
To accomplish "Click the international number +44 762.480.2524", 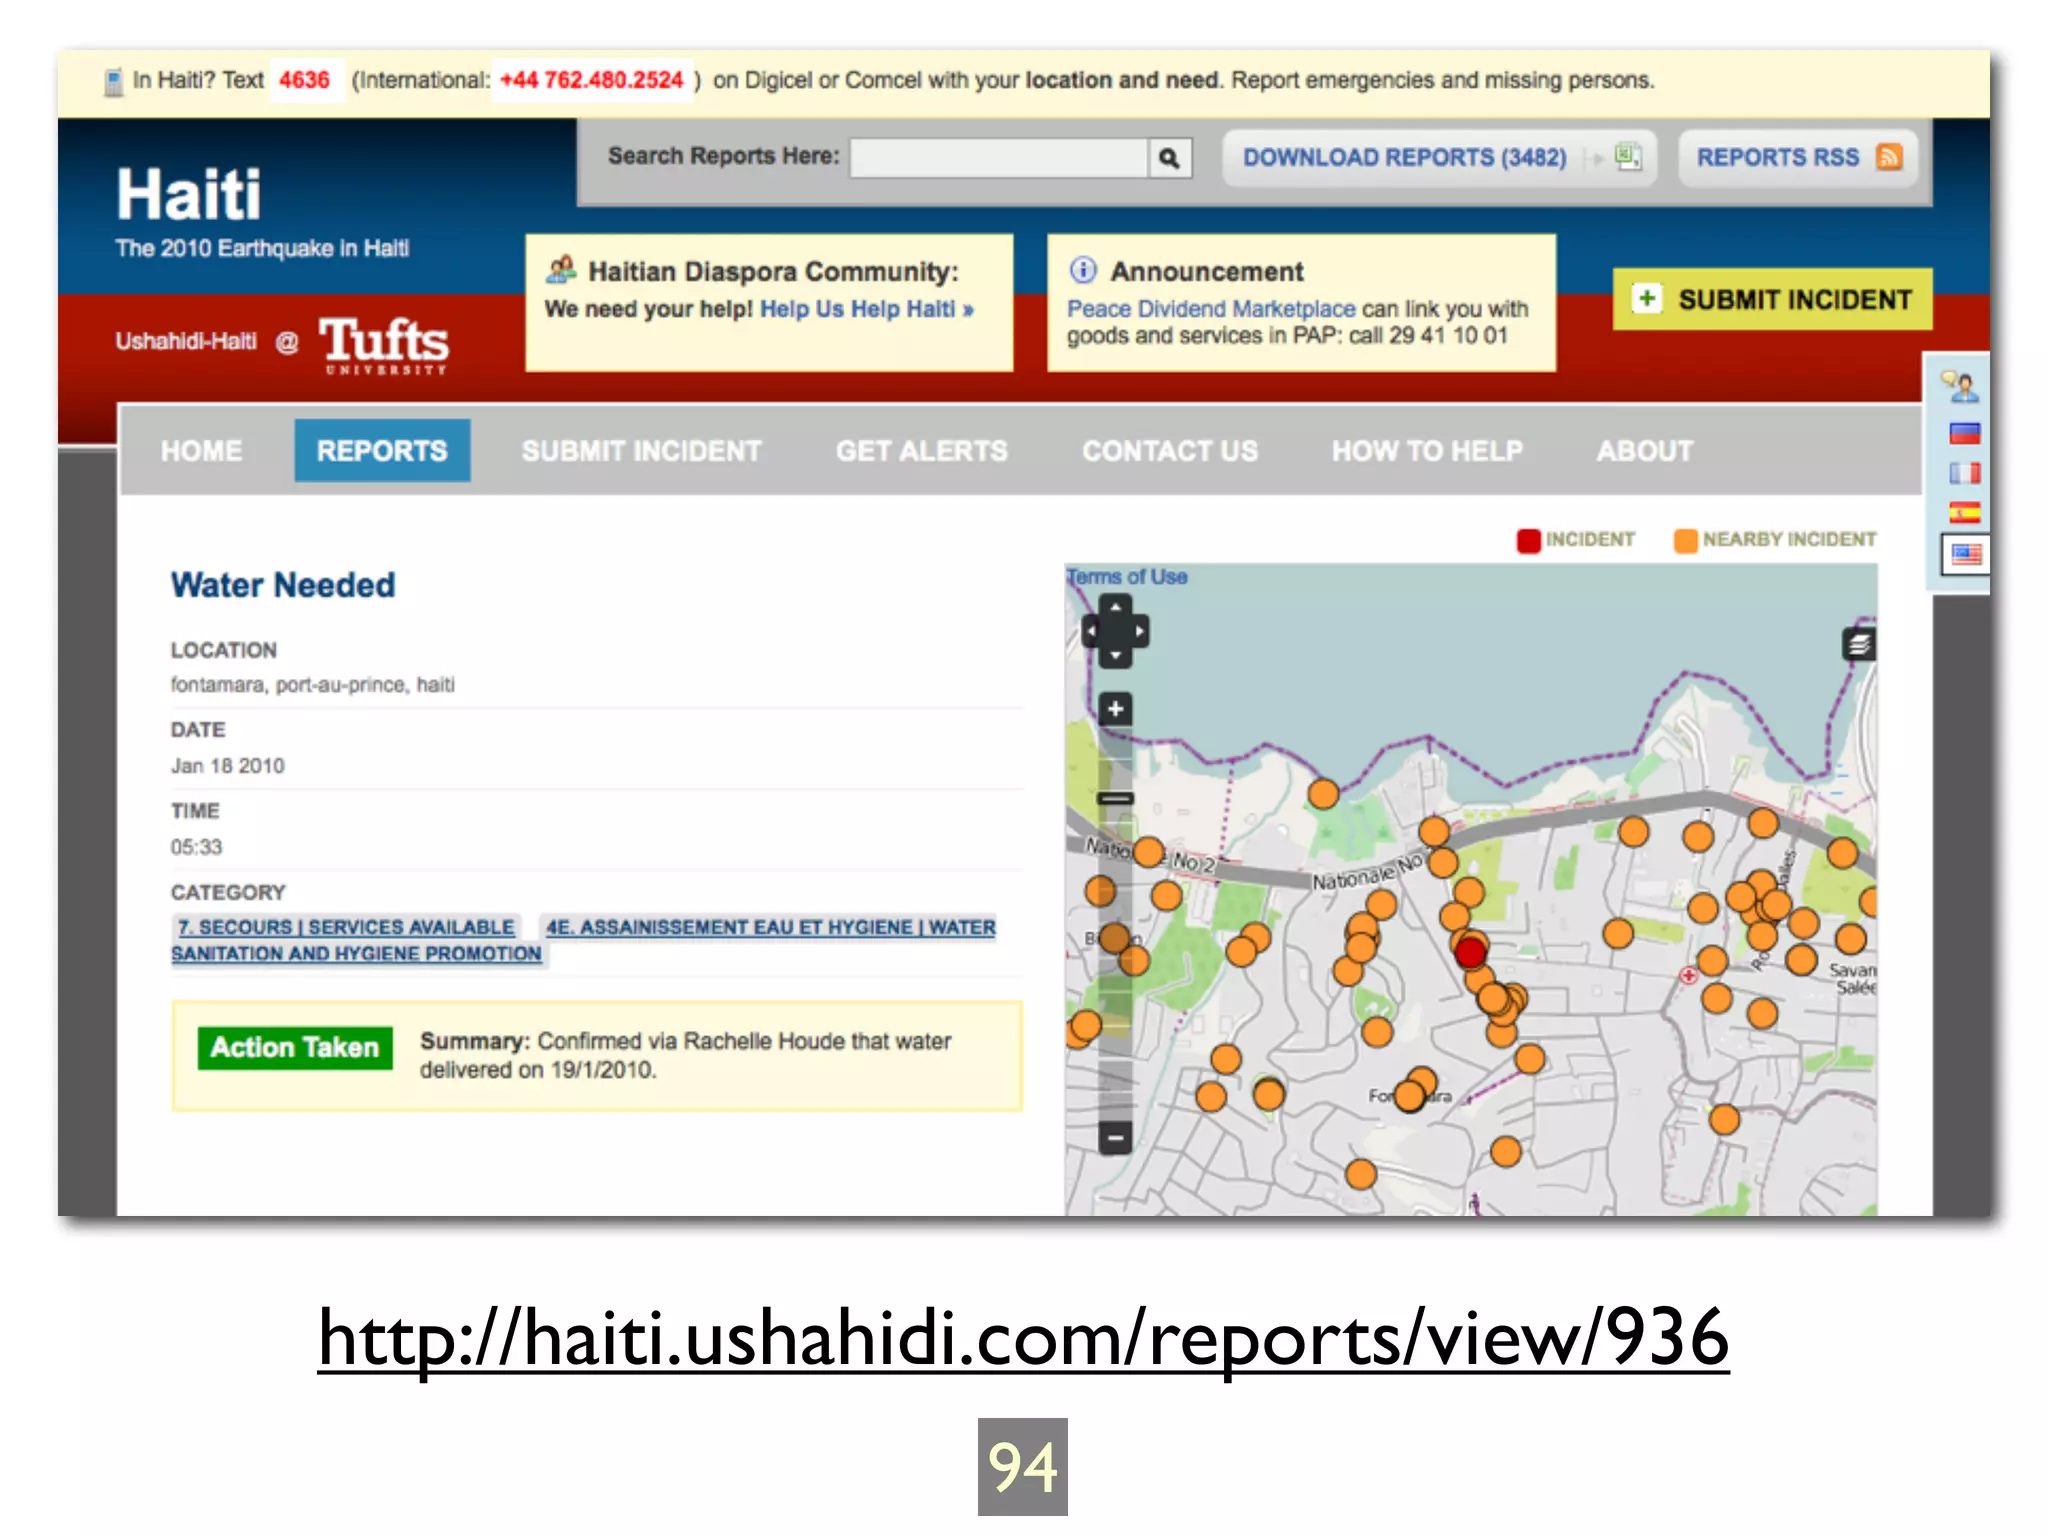I will point(591,80).
